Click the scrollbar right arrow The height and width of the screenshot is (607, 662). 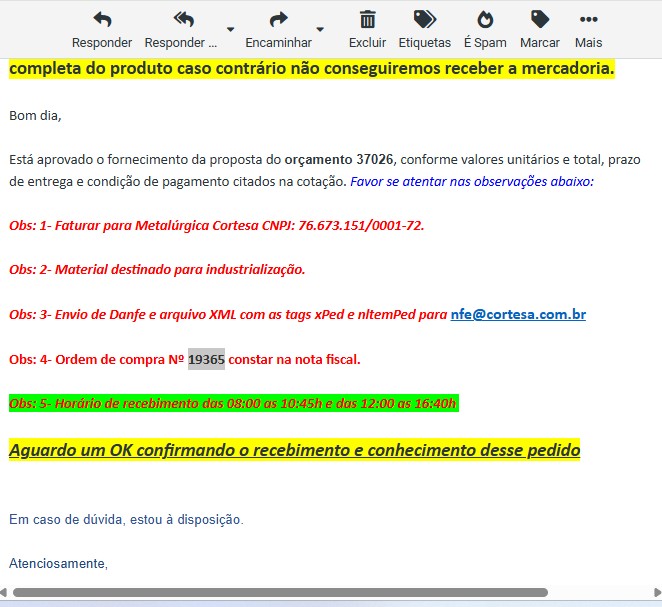coord(656,593)
